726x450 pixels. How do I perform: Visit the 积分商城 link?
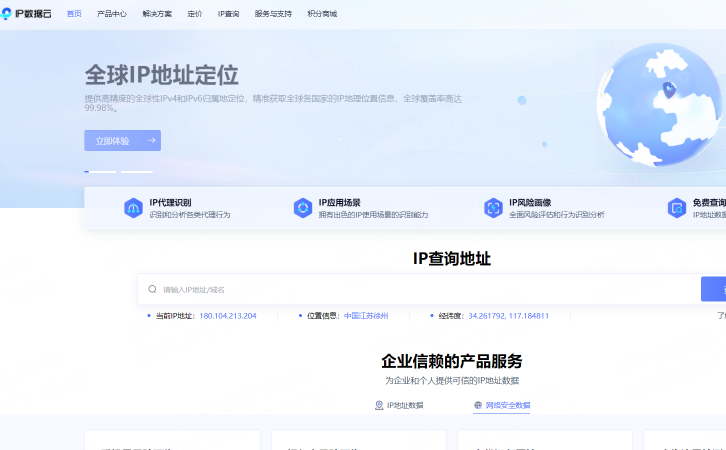click(322, 14)
